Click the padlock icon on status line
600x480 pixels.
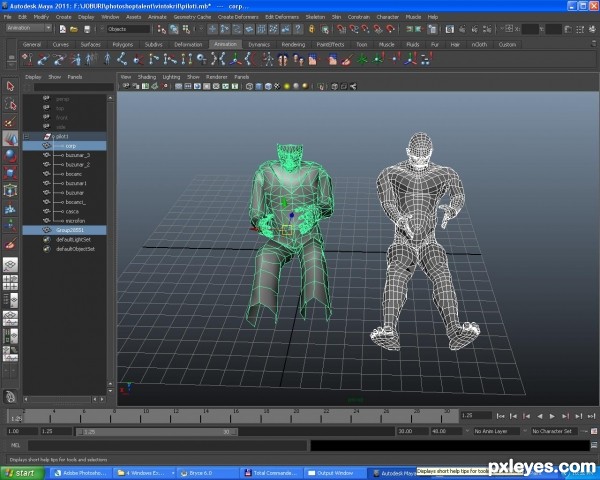click(311, 29)
